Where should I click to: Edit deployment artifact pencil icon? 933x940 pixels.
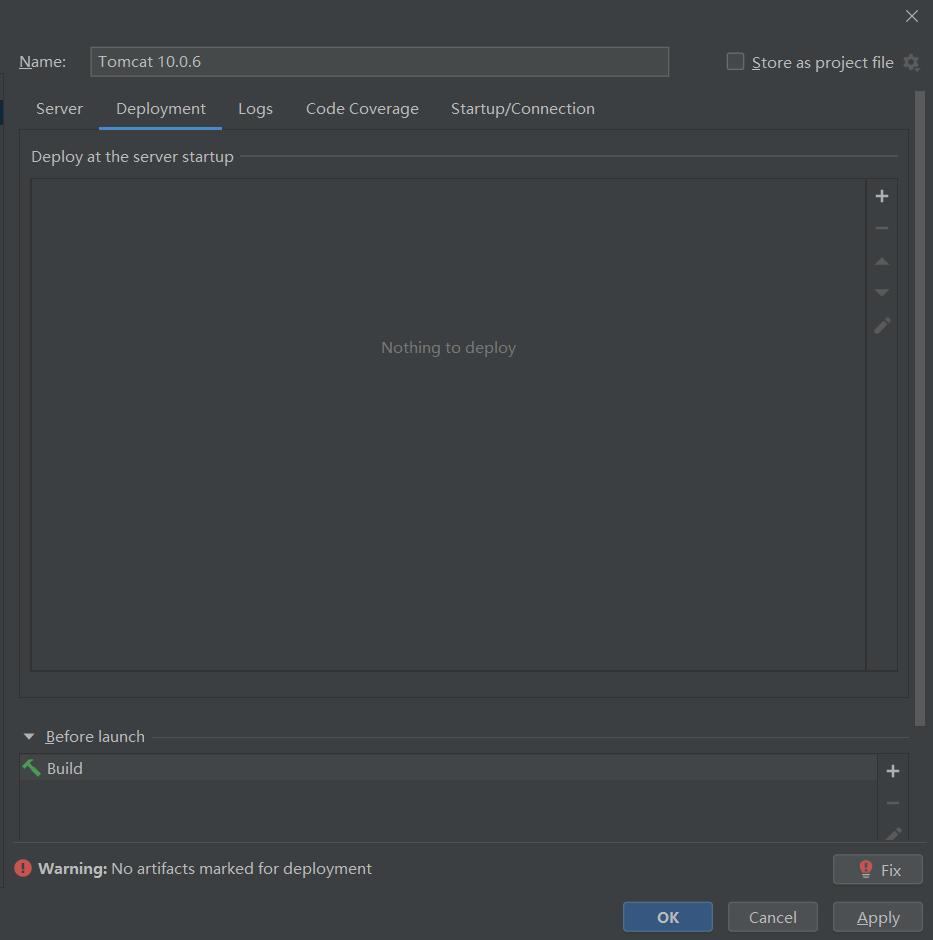pyautogui.click(x=882, y=326)
